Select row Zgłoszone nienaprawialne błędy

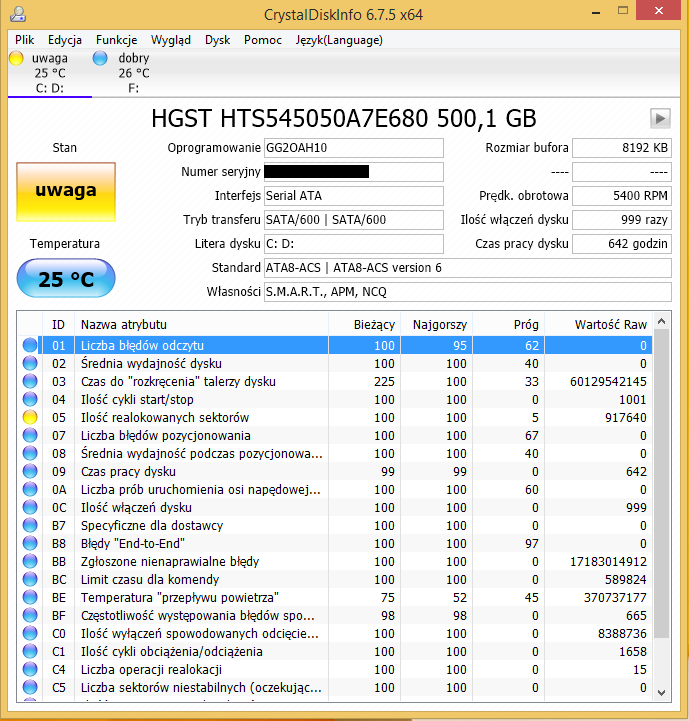335,561
